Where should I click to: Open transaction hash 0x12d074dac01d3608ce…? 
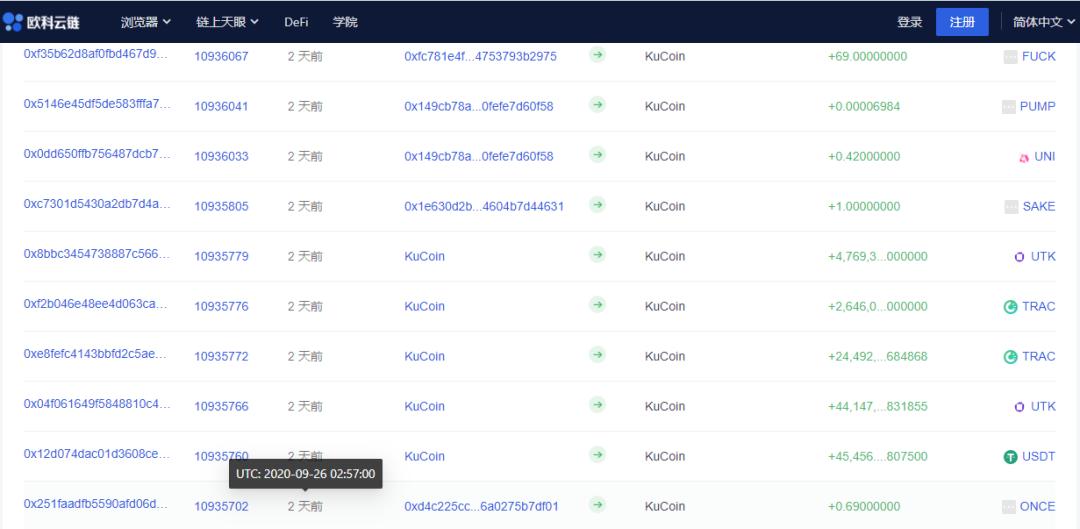pos(96,454)
